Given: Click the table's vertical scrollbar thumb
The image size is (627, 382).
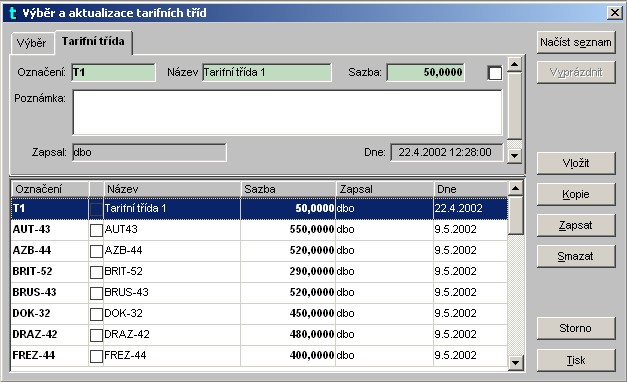Looking at the screenshot, I should (x=515, y=215).
